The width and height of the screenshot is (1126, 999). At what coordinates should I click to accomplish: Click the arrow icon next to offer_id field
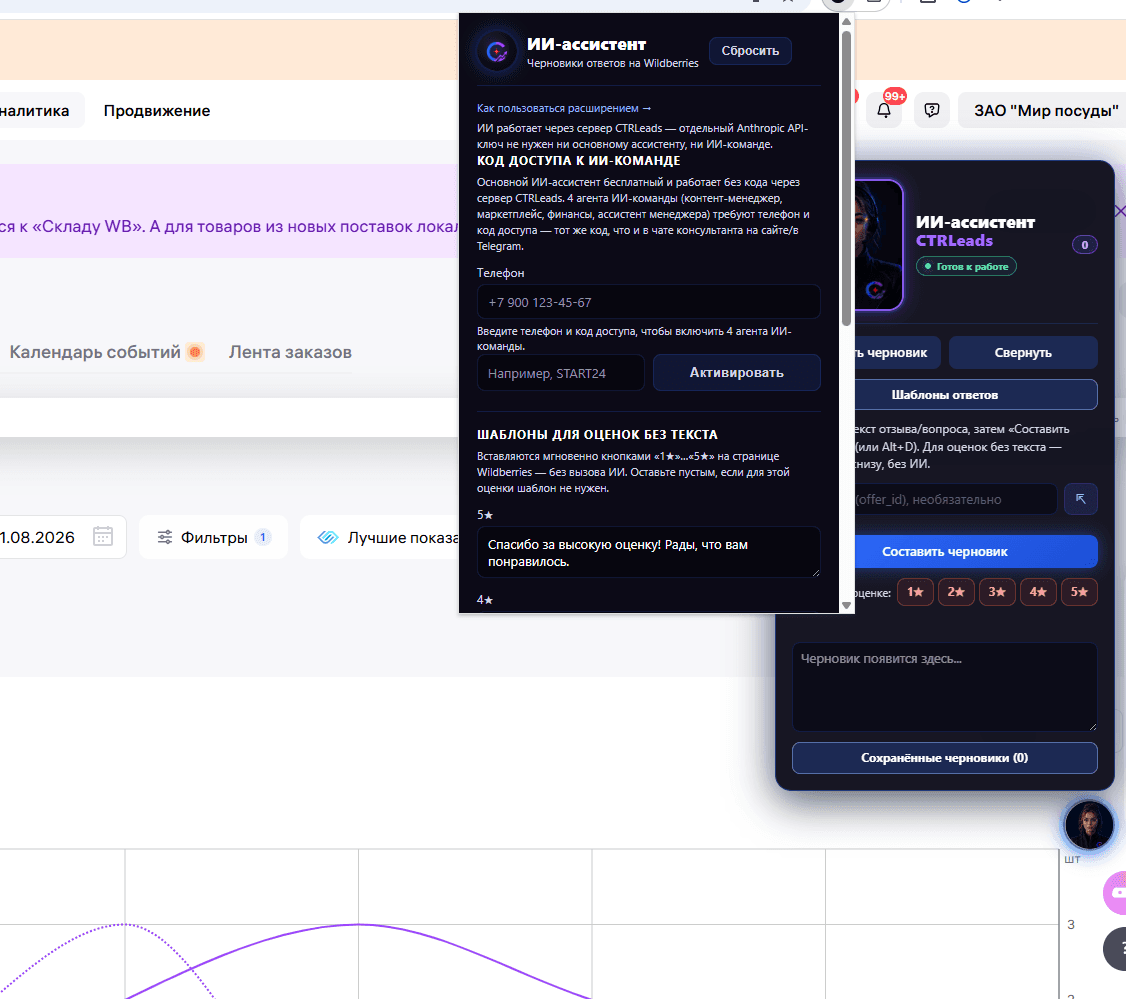pos(1080,498)
